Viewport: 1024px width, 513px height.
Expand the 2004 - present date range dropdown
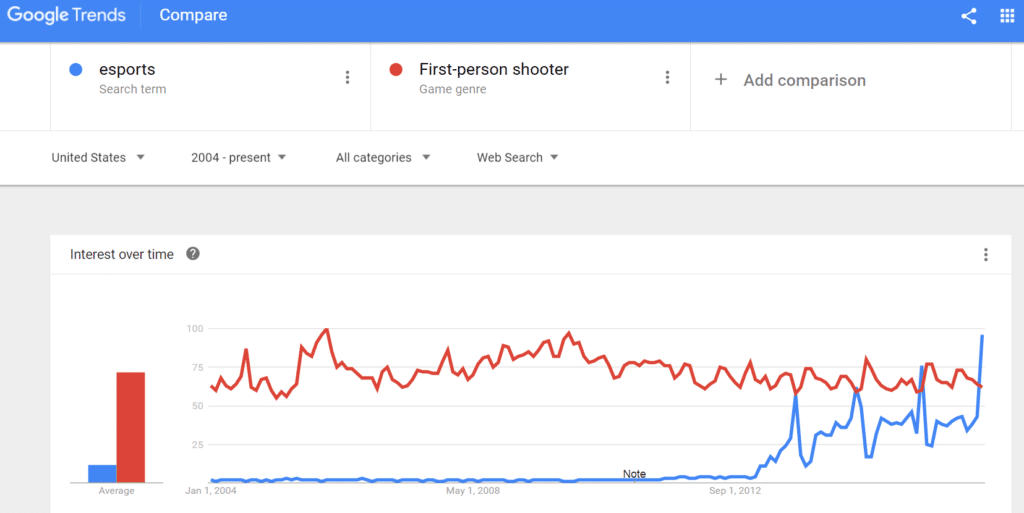click(x=238, y=157)
